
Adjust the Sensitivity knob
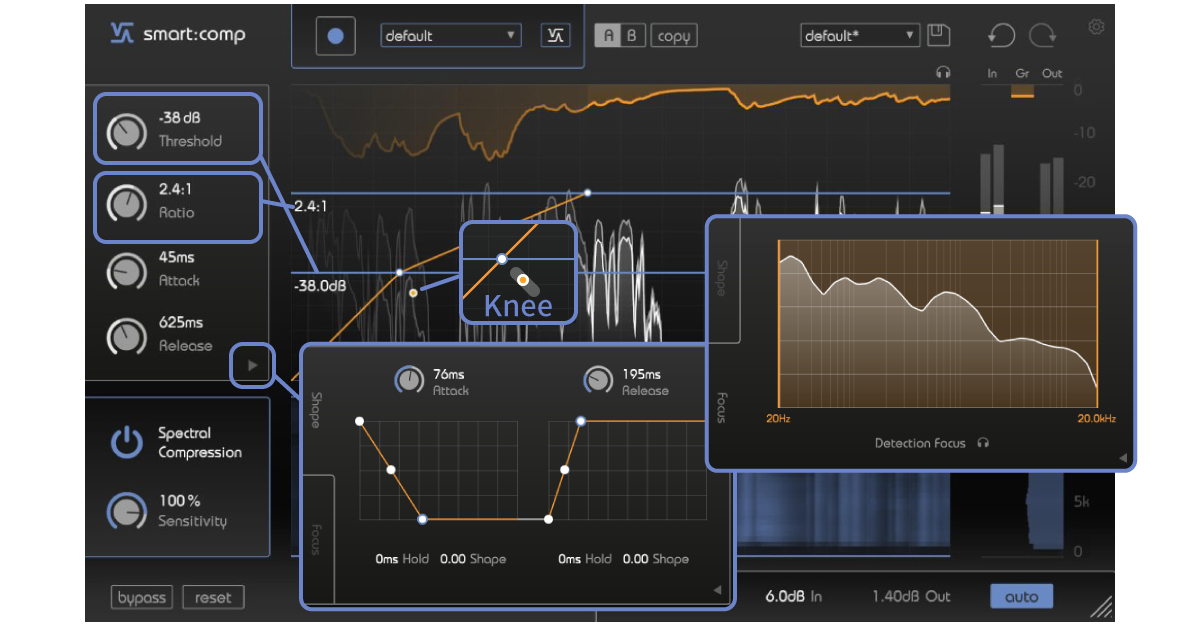pyautogui.click(x=126, y=510)
